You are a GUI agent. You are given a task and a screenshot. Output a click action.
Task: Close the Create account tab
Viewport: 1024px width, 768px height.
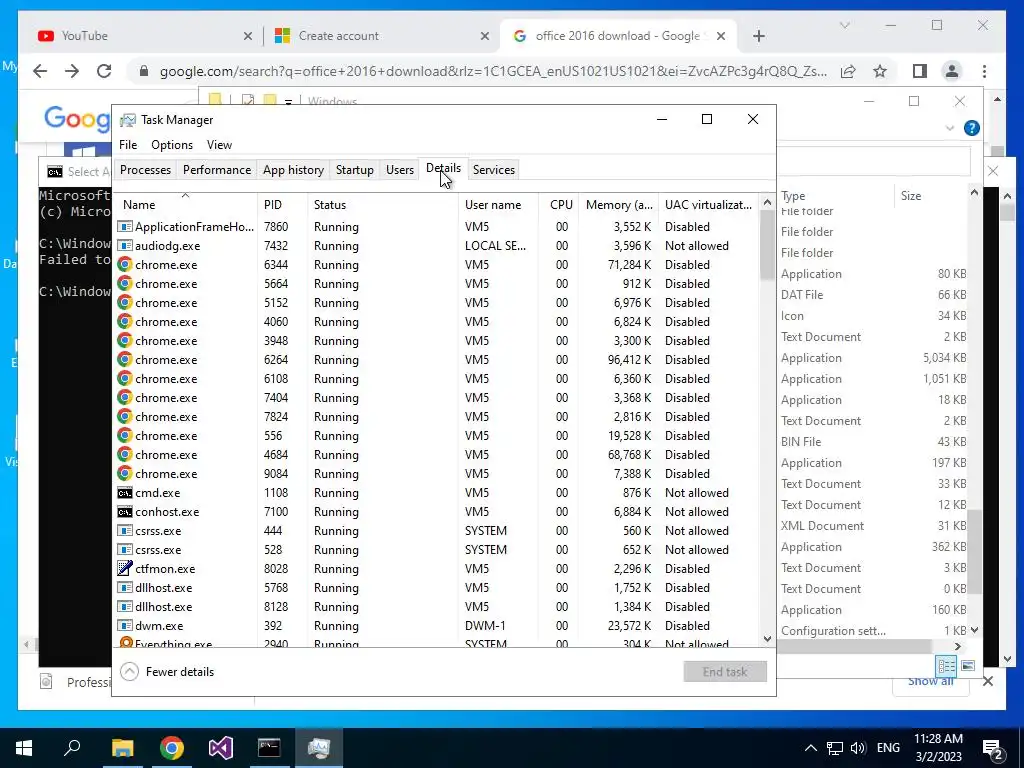tap(485, 37)
